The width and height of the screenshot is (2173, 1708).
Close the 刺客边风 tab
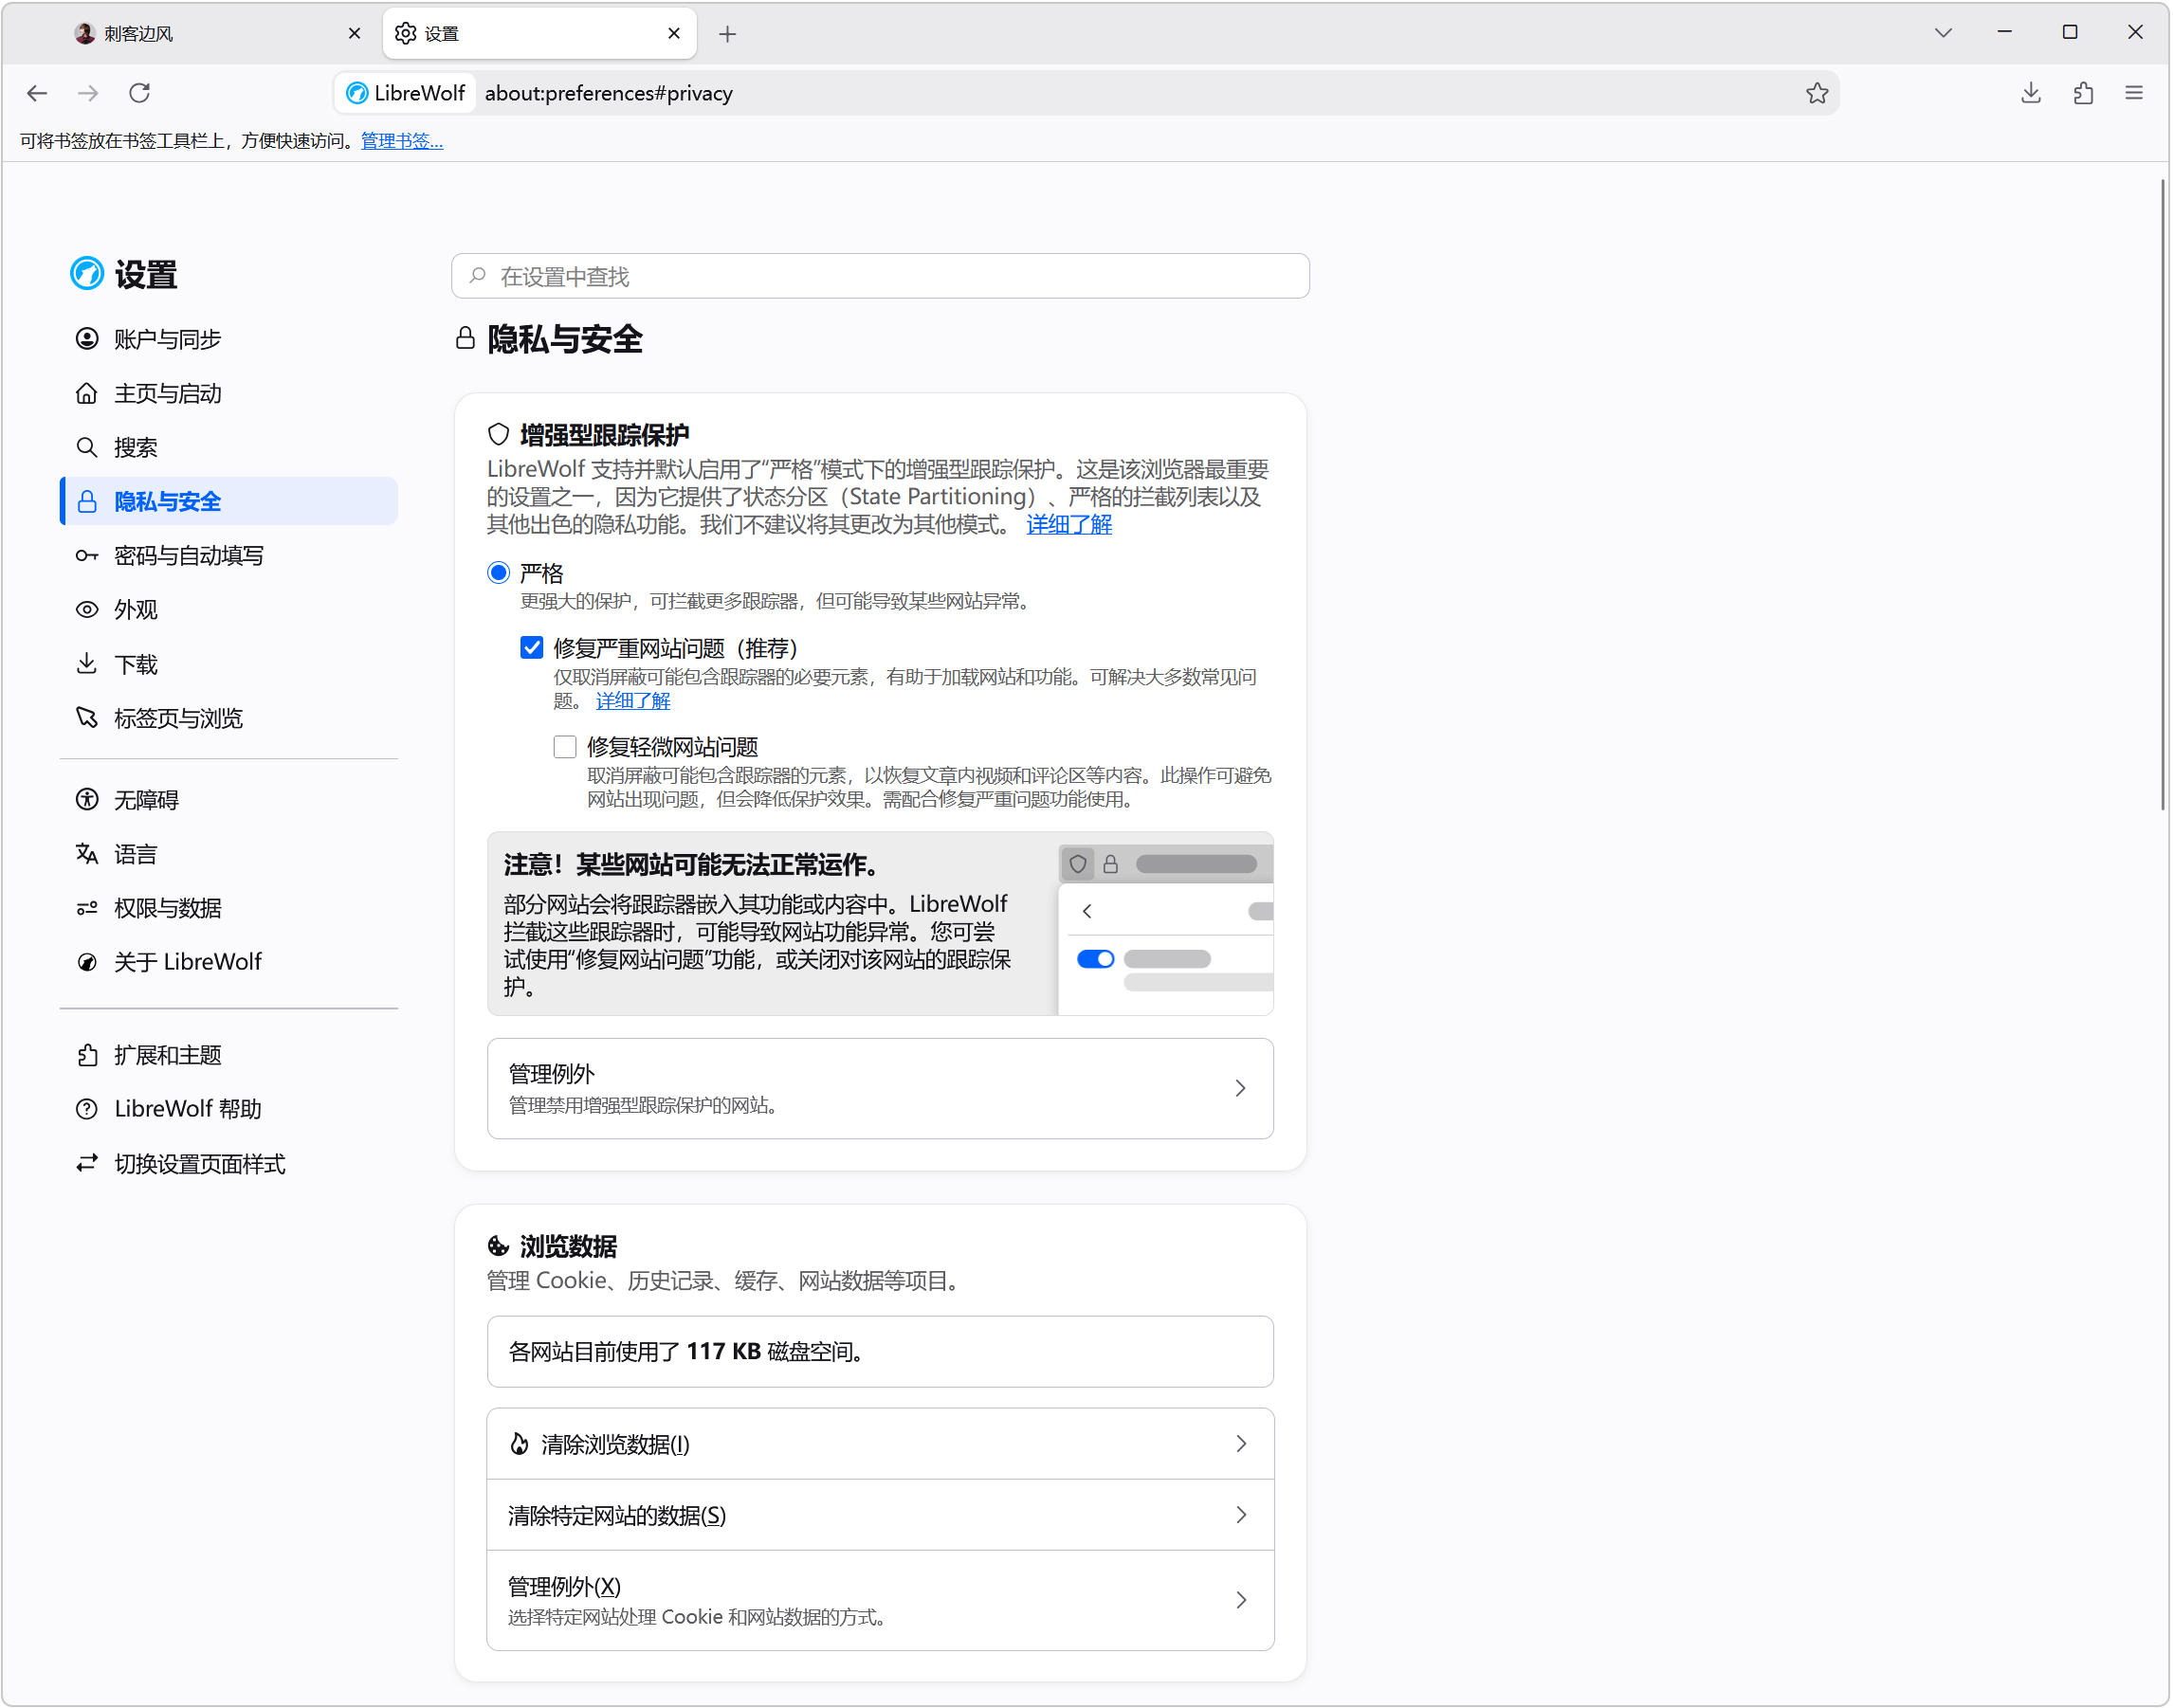(354, 34)
